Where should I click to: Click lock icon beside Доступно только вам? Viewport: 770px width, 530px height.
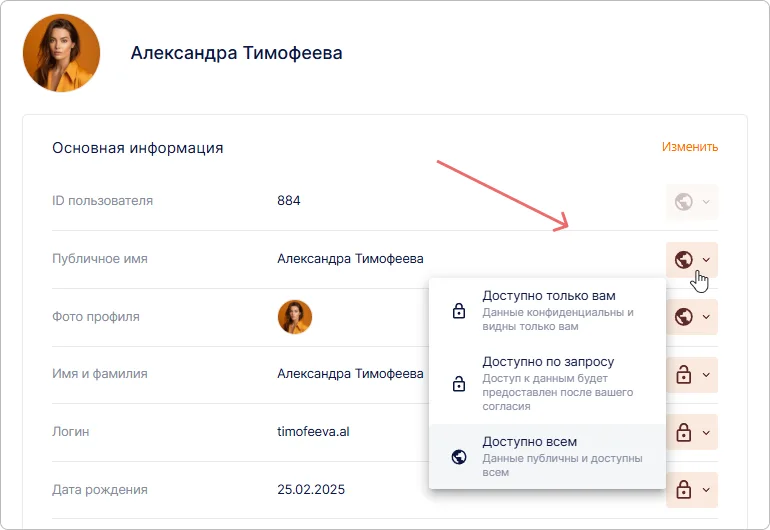(459, 311)
